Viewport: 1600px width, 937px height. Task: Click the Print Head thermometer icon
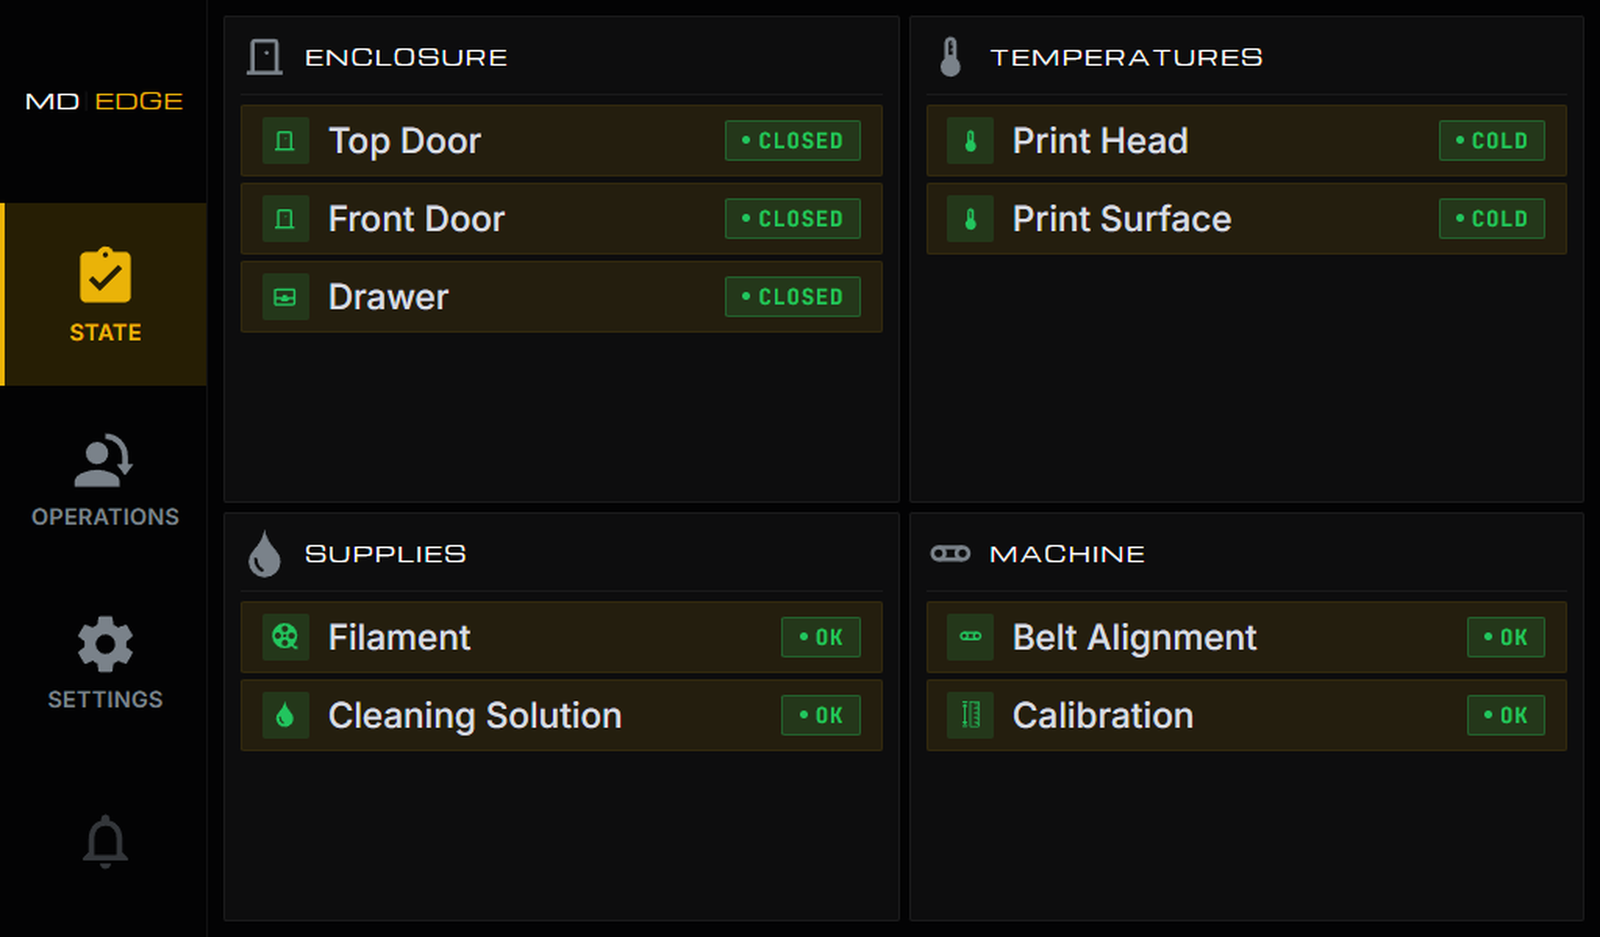coord(970,141)
